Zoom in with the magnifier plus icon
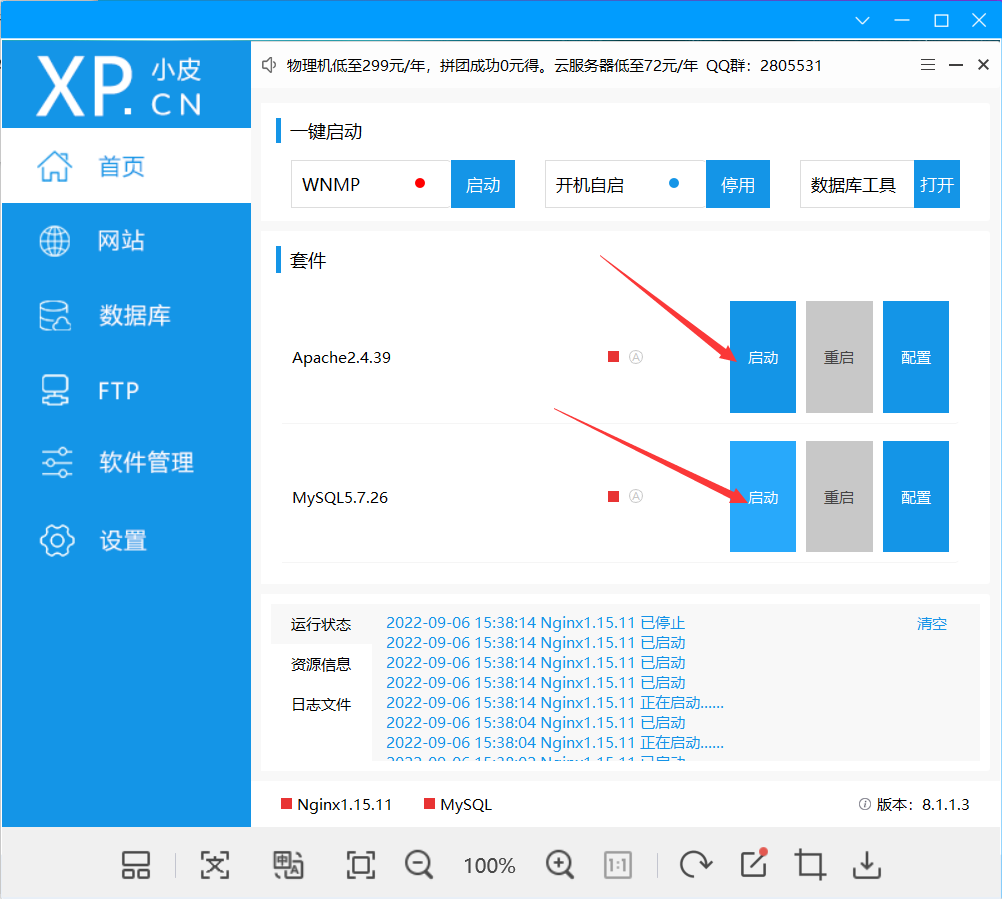1002x899 pixels. coord(560,865)
